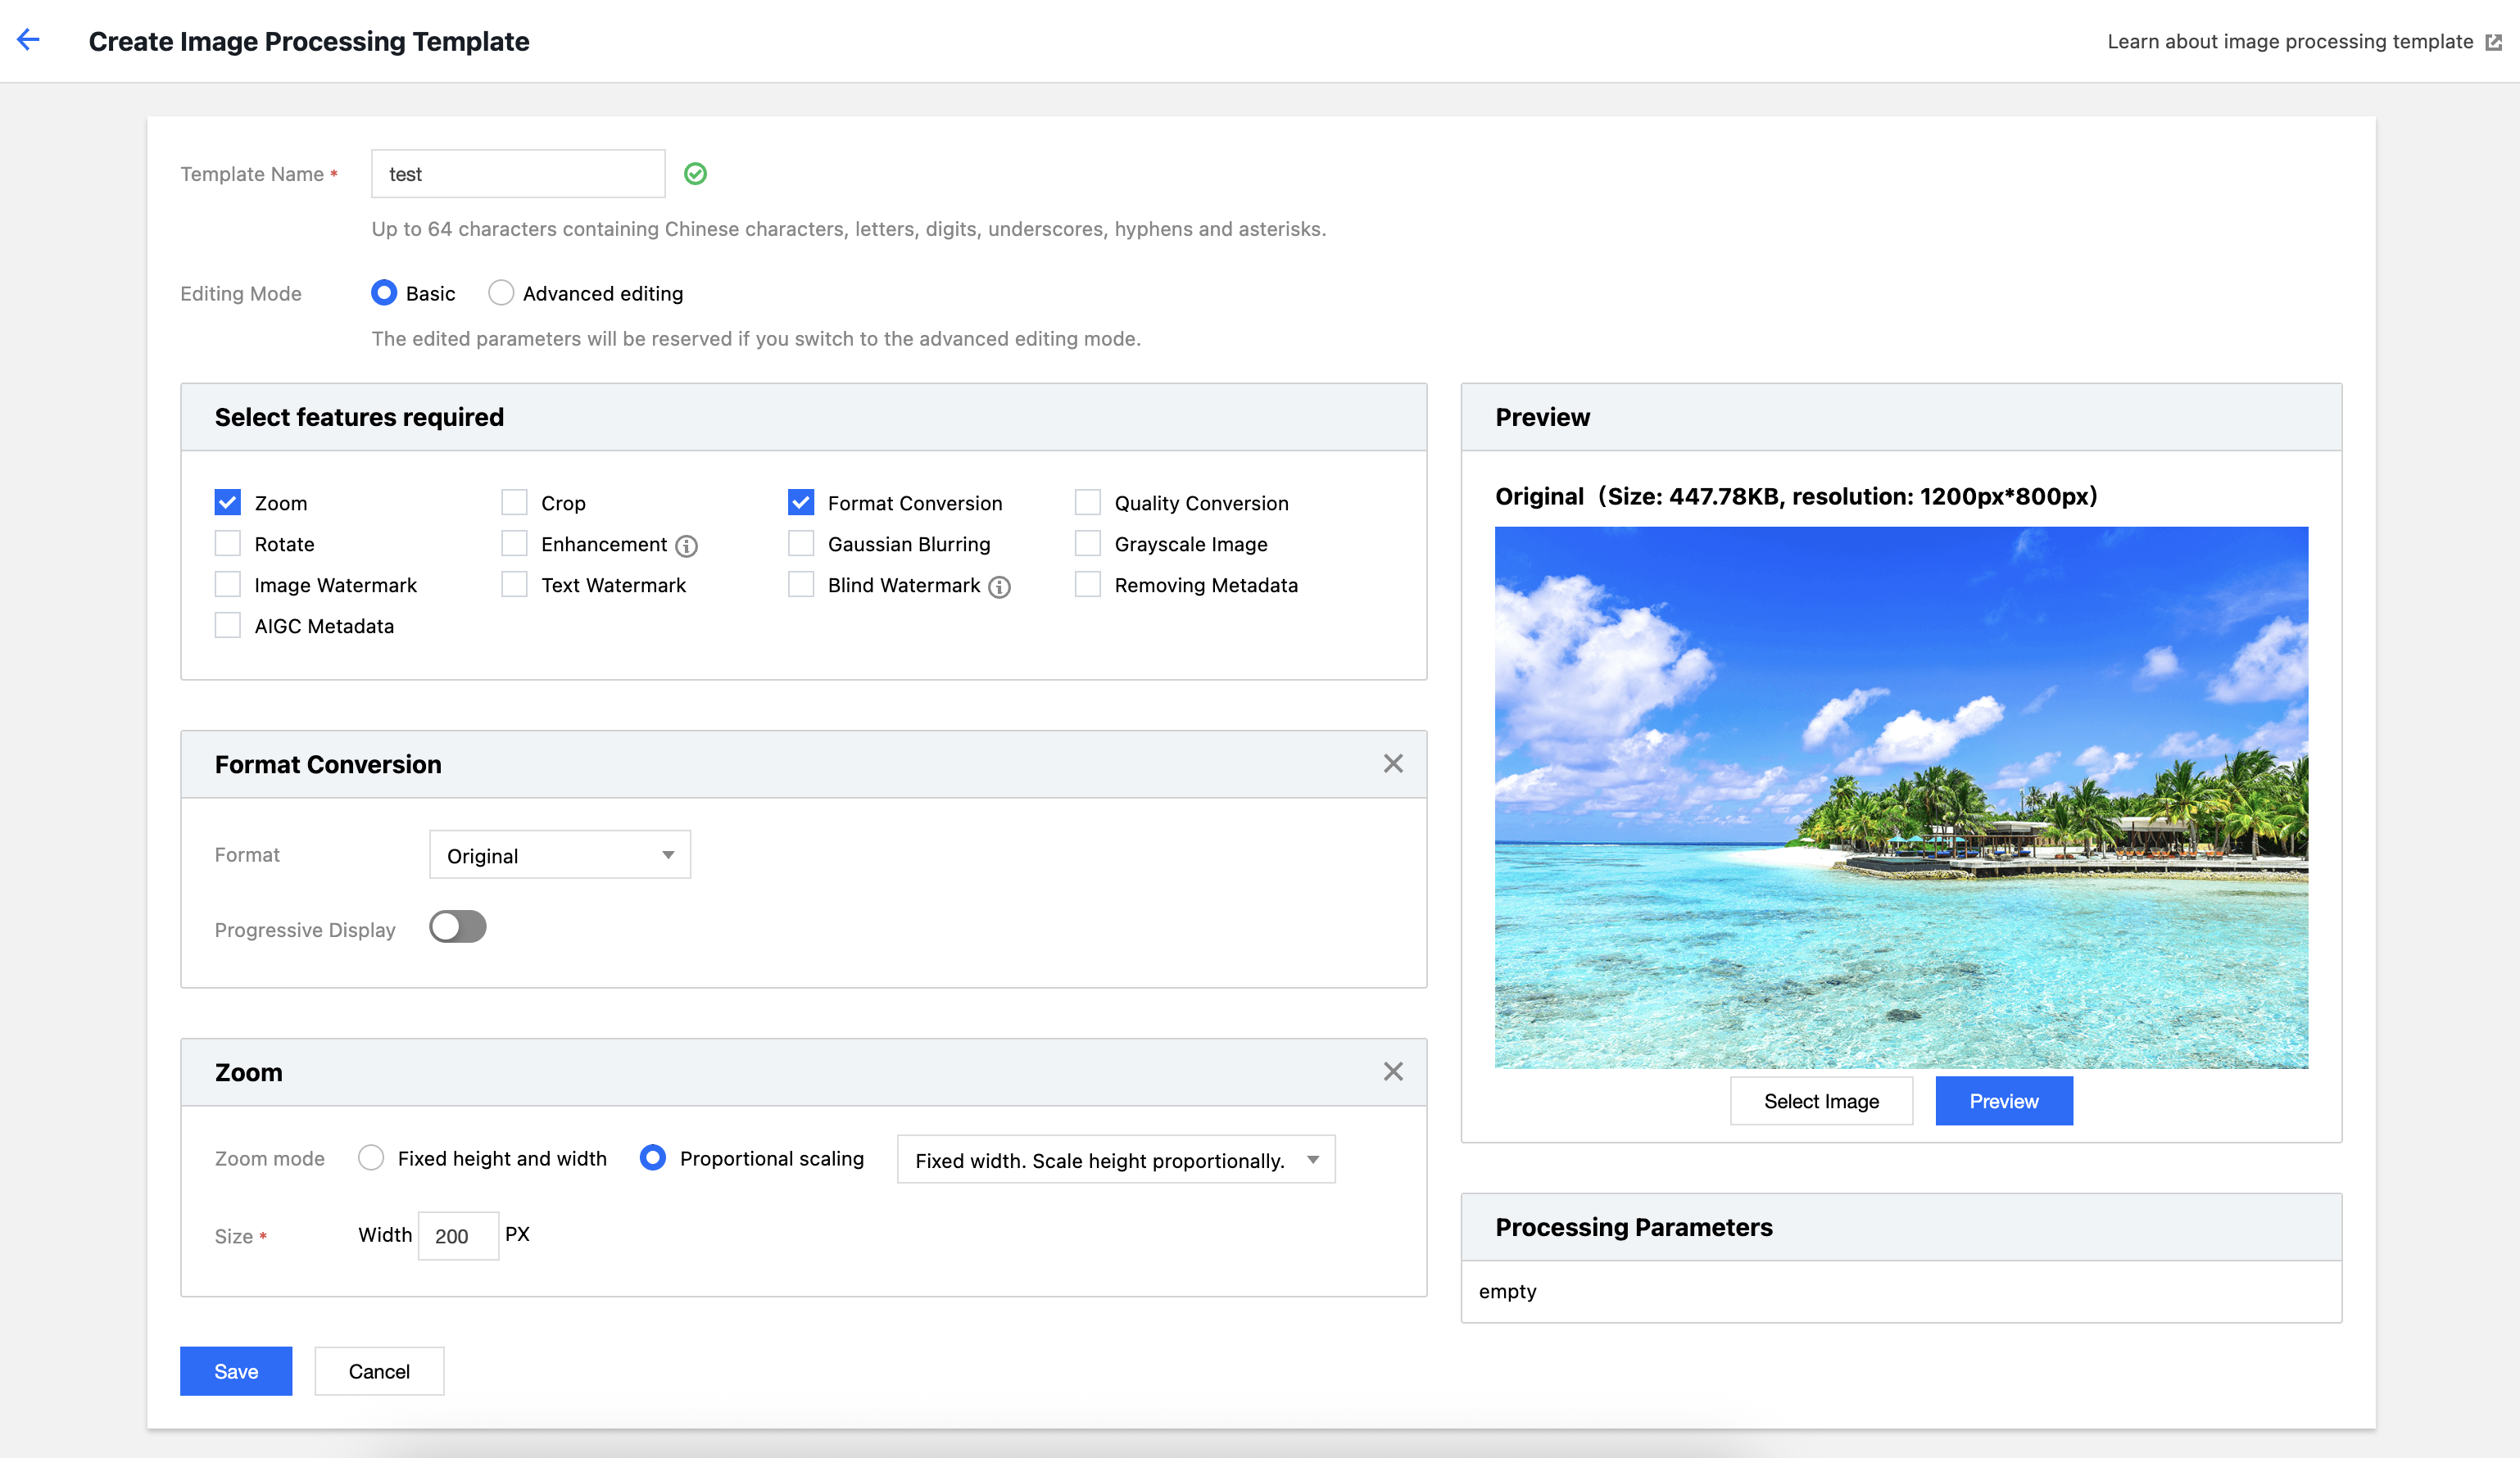This screenshot has width=2520, height=1458.
Task: Turn on Progressive Display toggle
Action: pos(458,927)
